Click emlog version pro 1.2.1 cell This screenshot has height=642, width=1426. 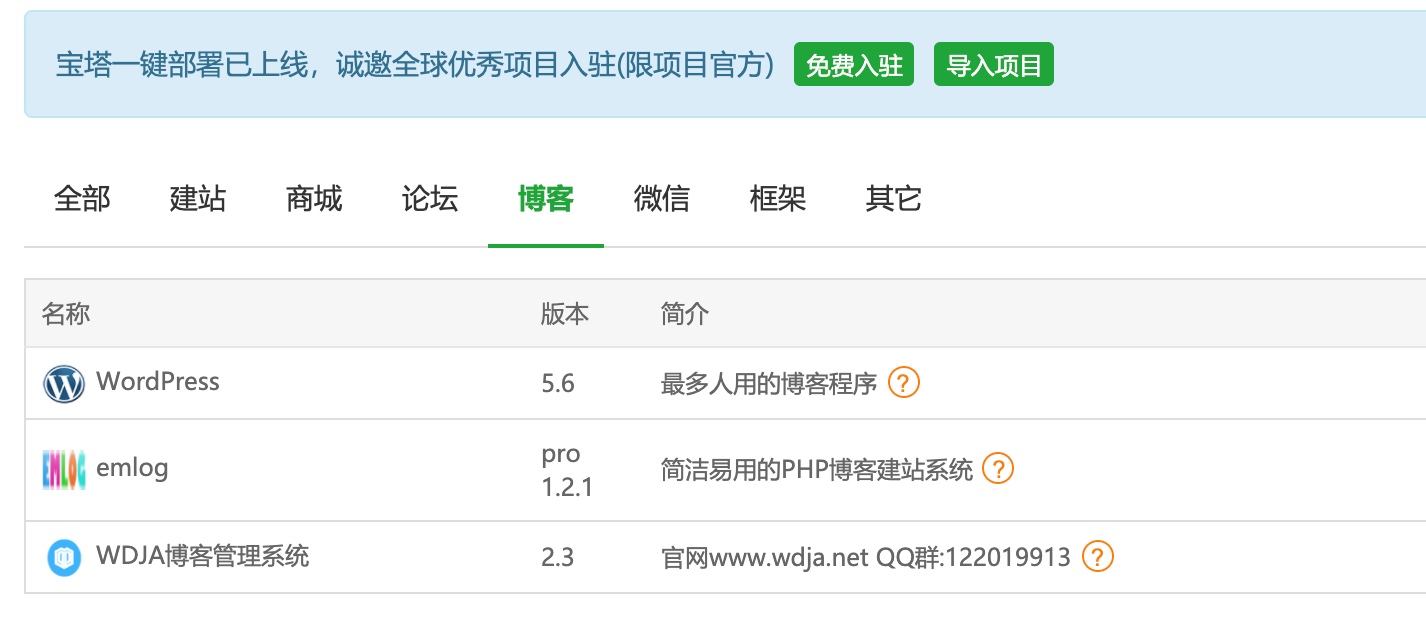pos(567,470)
